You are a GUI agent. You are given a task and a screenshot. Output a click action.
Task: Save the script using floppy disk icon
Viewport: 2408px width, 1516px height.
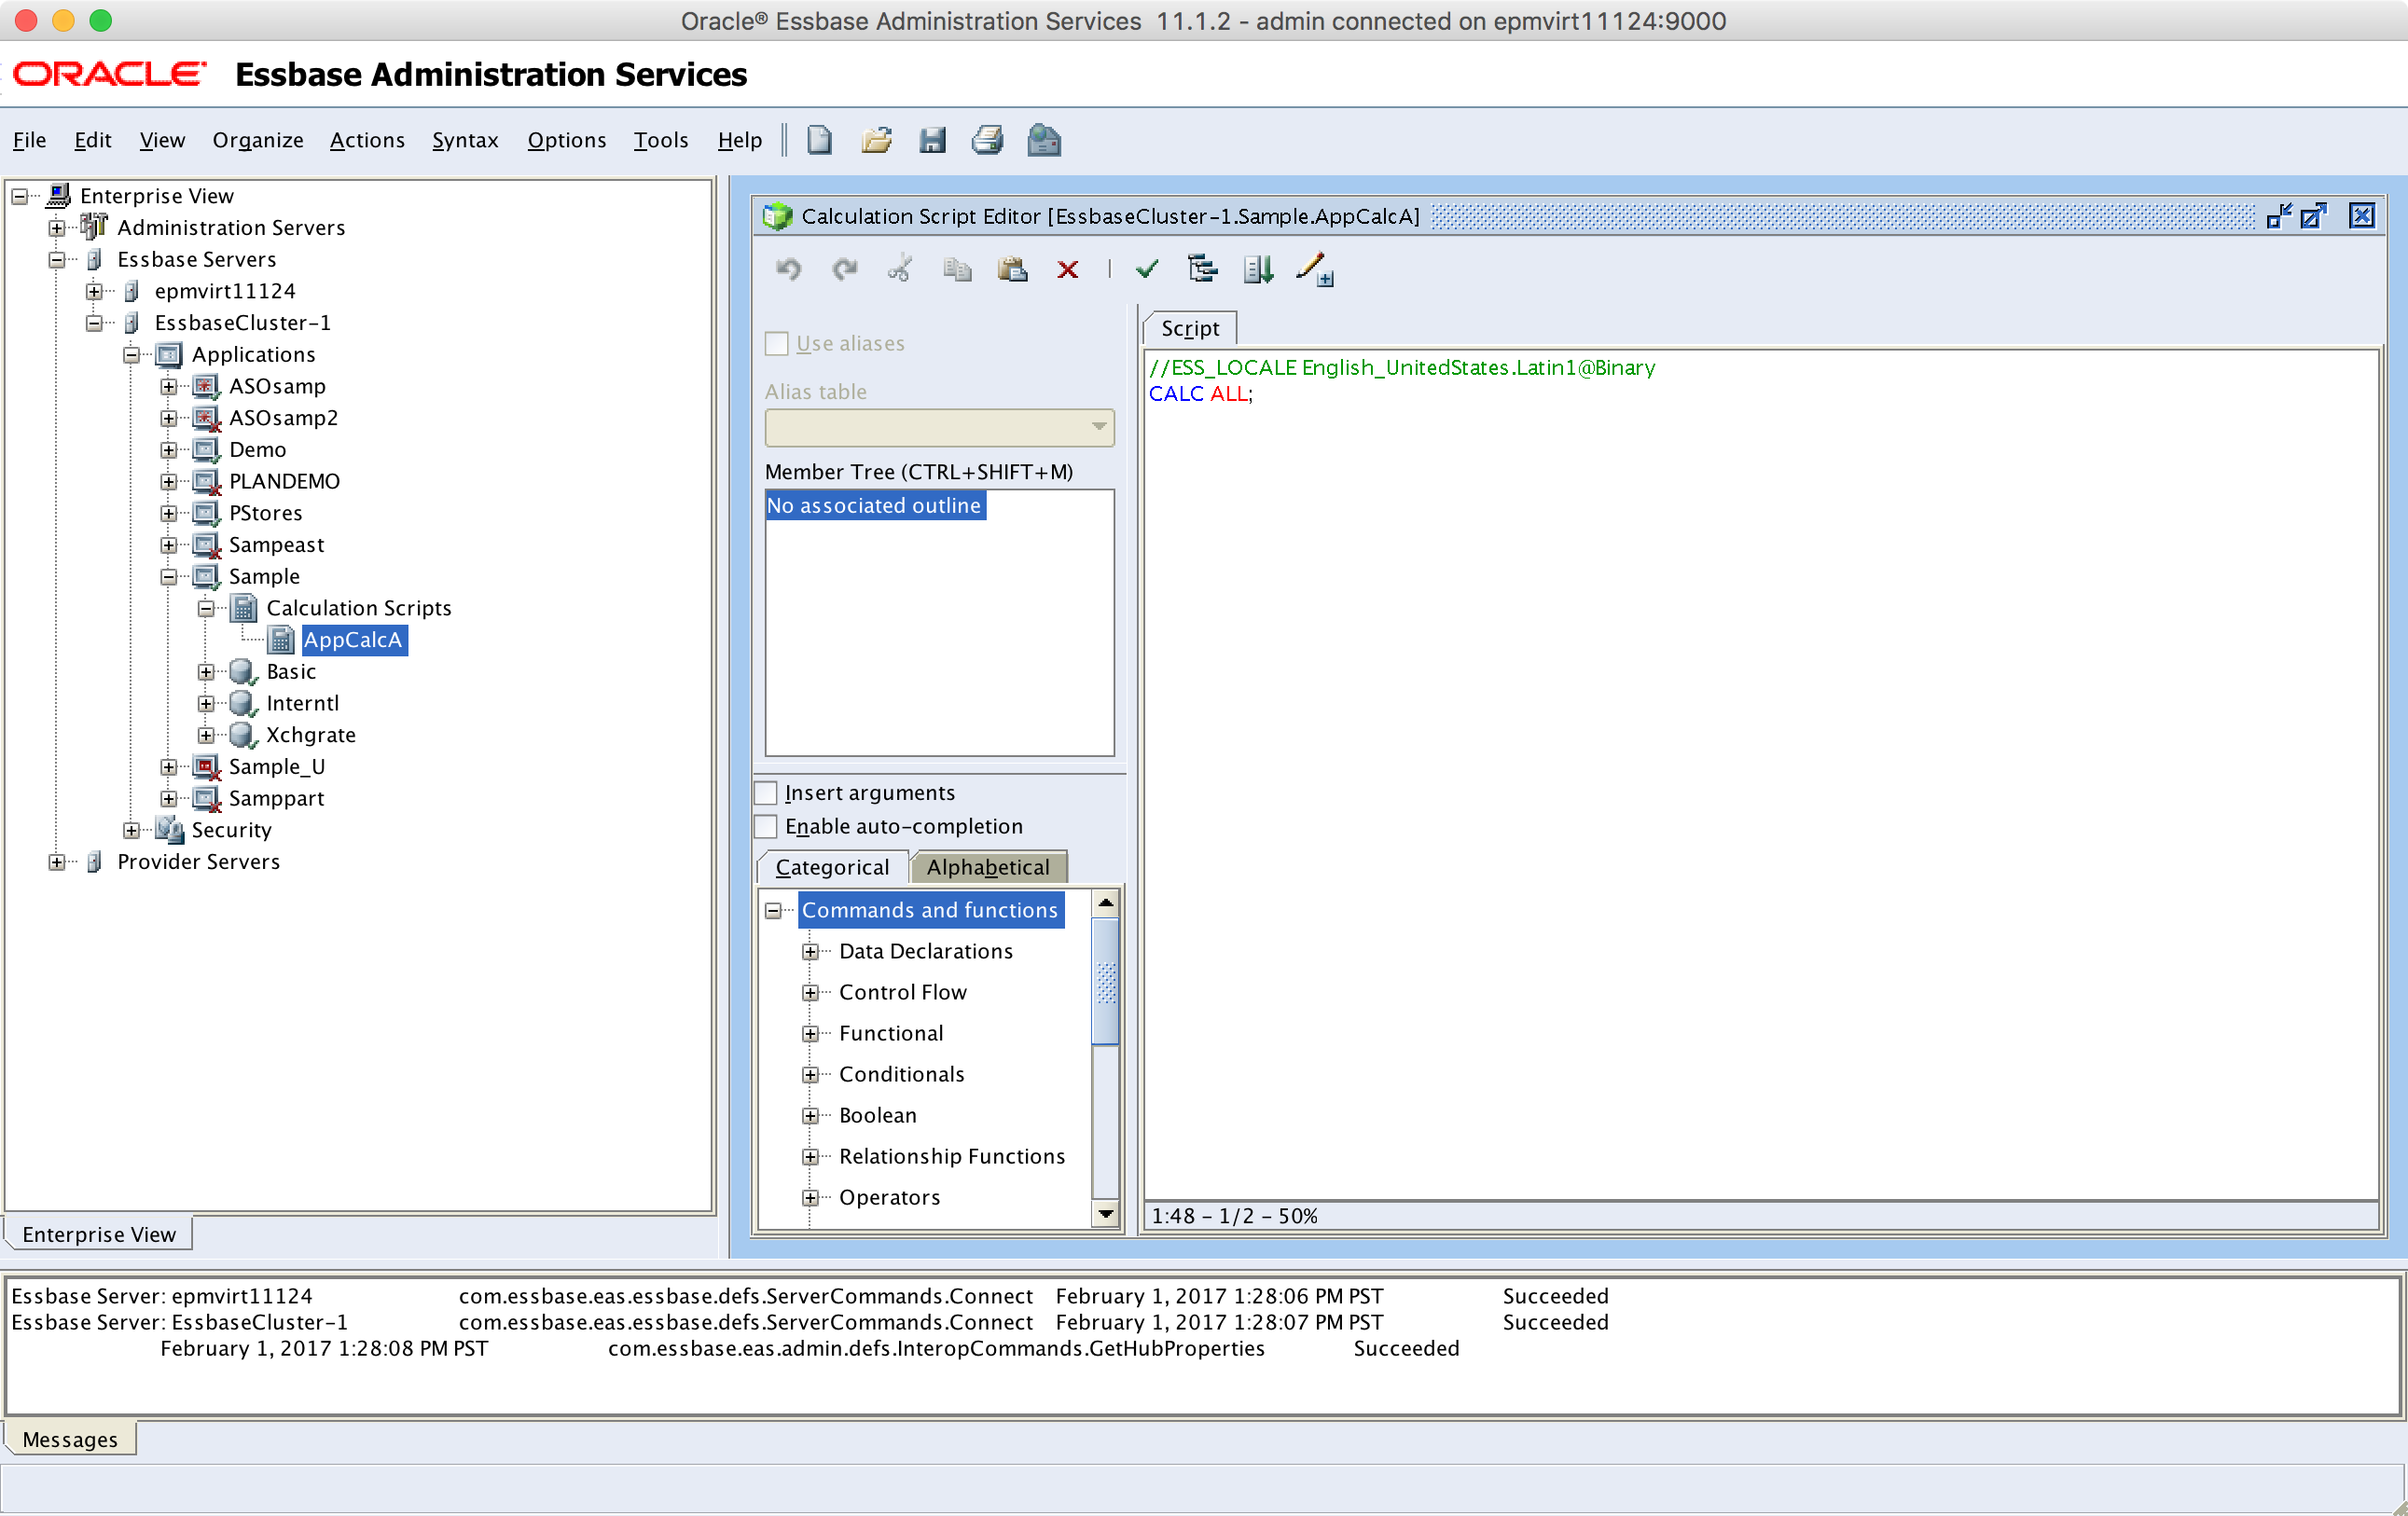pyautogui.click(x=932, y=140)
